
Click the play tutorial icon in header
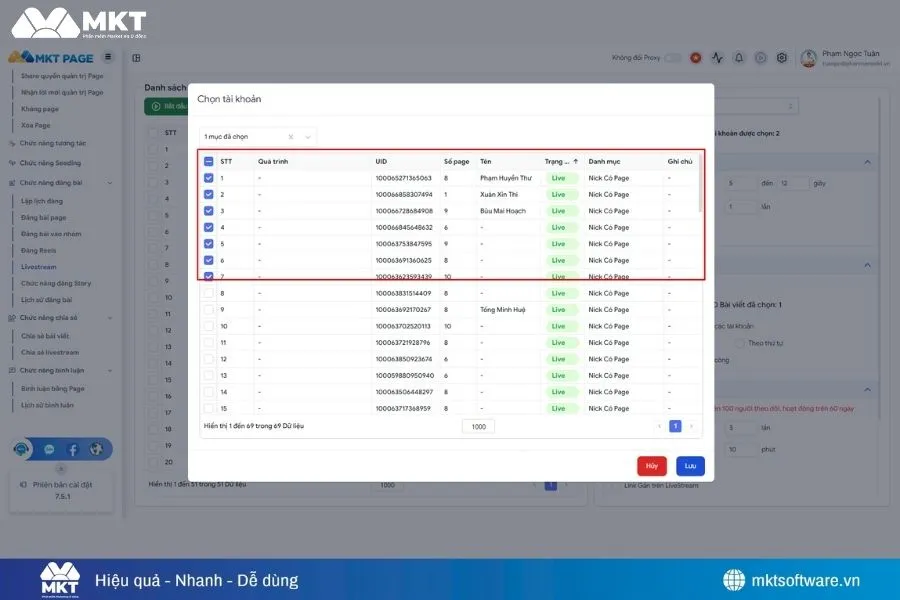(761, 58)
